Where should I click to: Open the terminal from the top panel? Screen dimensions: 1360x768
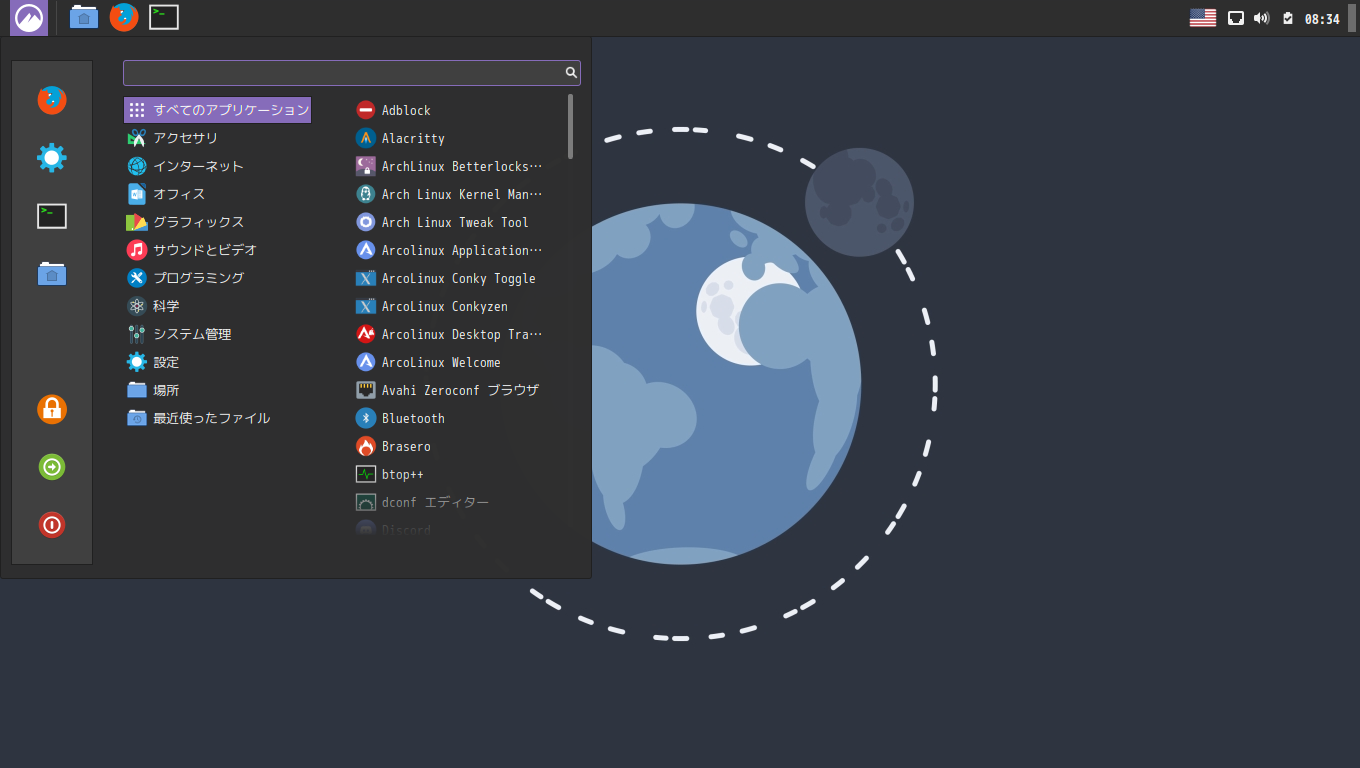tap(164, 17)
